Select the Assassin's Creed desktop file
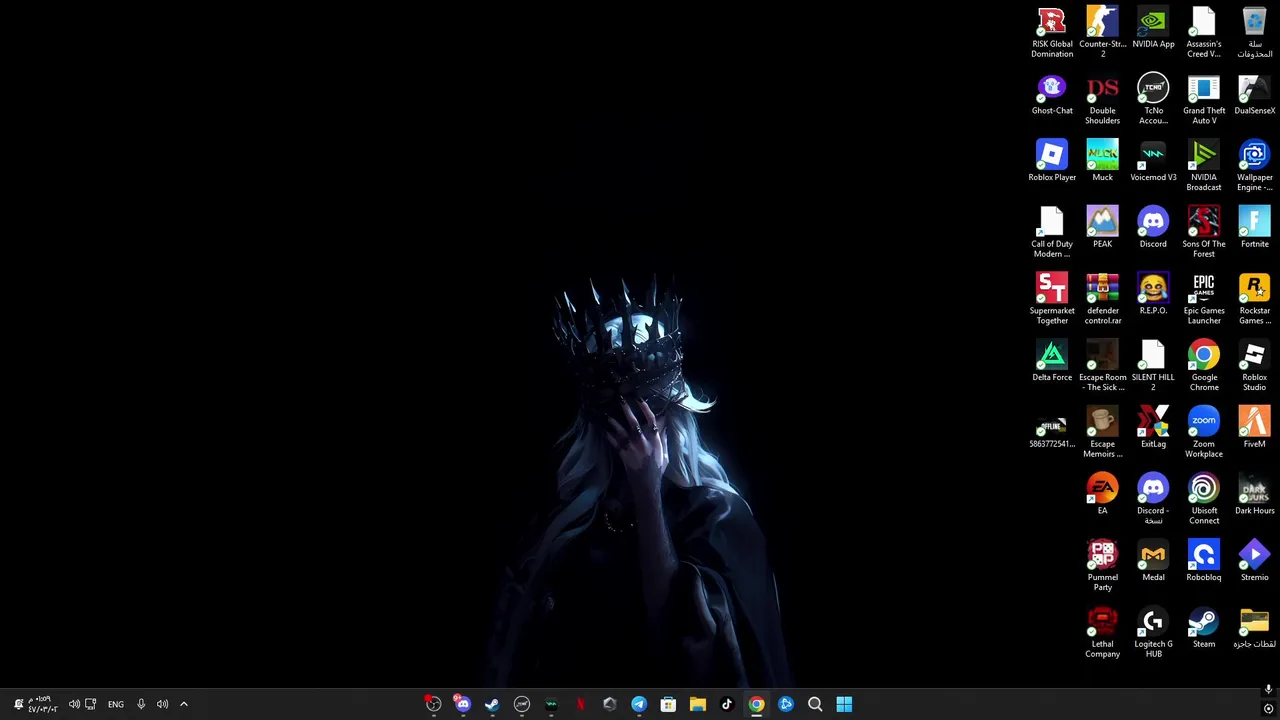The height and width of the screenshot is (720, 1280). coord(1204,33)
